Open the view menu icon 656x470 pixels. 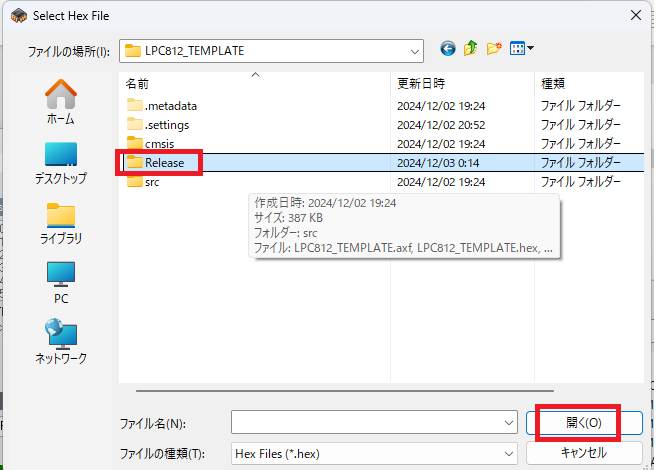click(x=521, y=49)
